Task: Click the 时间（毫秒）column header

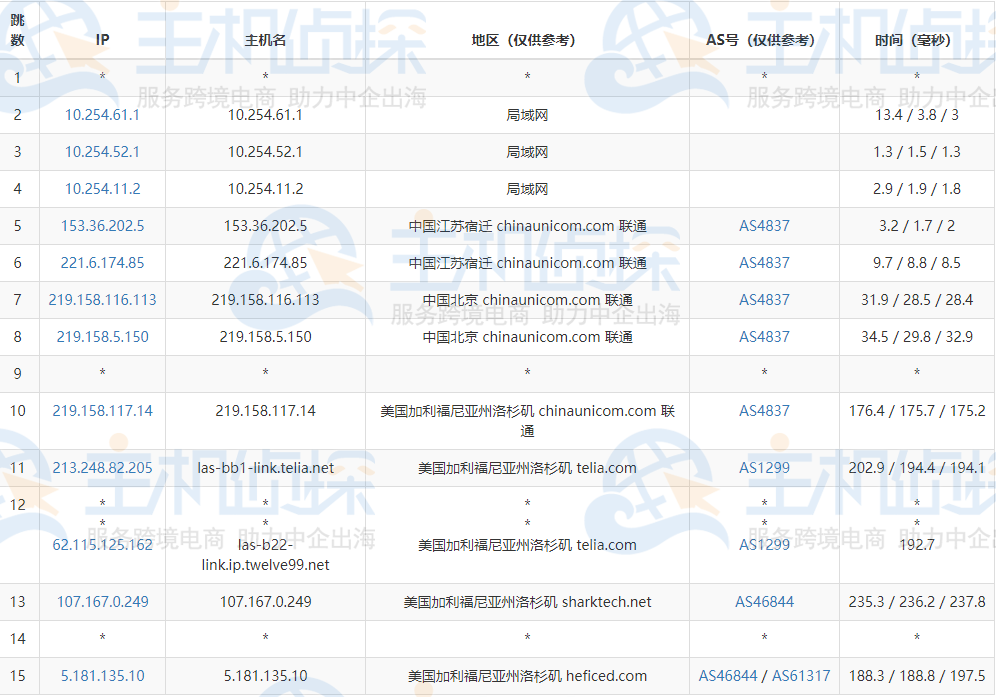Action: pyautogui.click(x=915, y=40)
